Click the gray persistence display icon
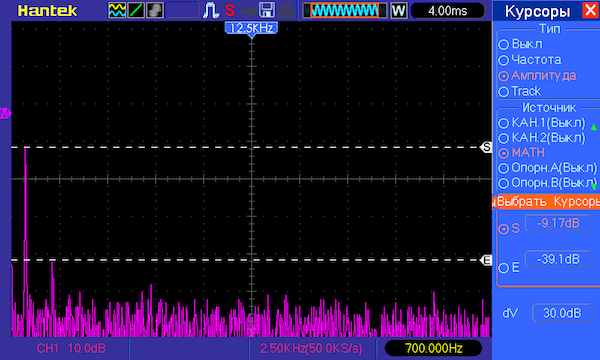Screen dimensions: 600x360 pyautogui.click(x=155, y=10)
